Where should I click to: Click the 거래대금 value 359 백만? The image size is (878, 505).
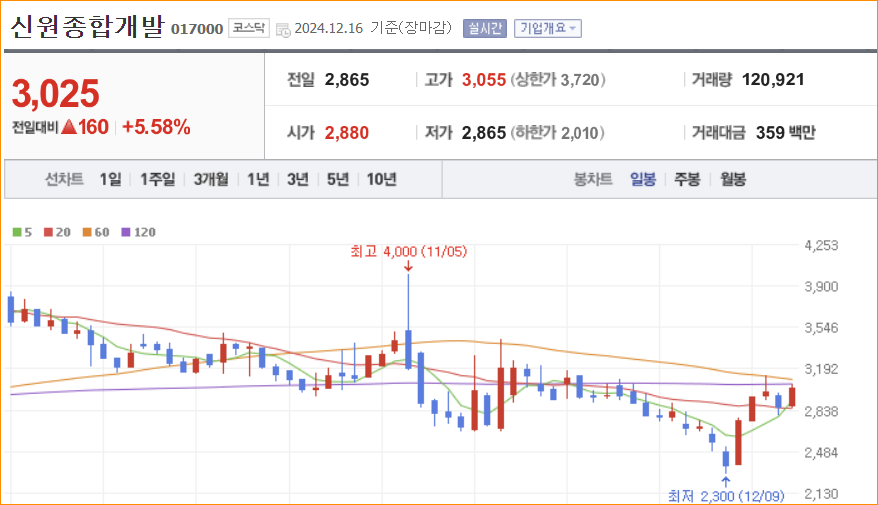point(786,133)
